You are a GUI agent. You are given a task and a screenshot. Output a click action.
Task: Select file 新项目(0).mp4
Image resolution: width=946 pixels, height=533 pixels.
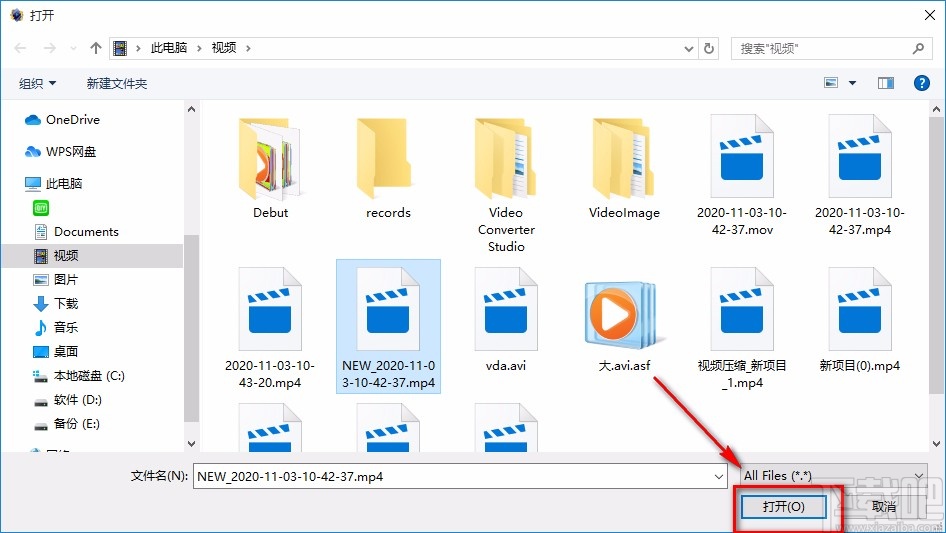pyautogui.click(x=860, y=321)
